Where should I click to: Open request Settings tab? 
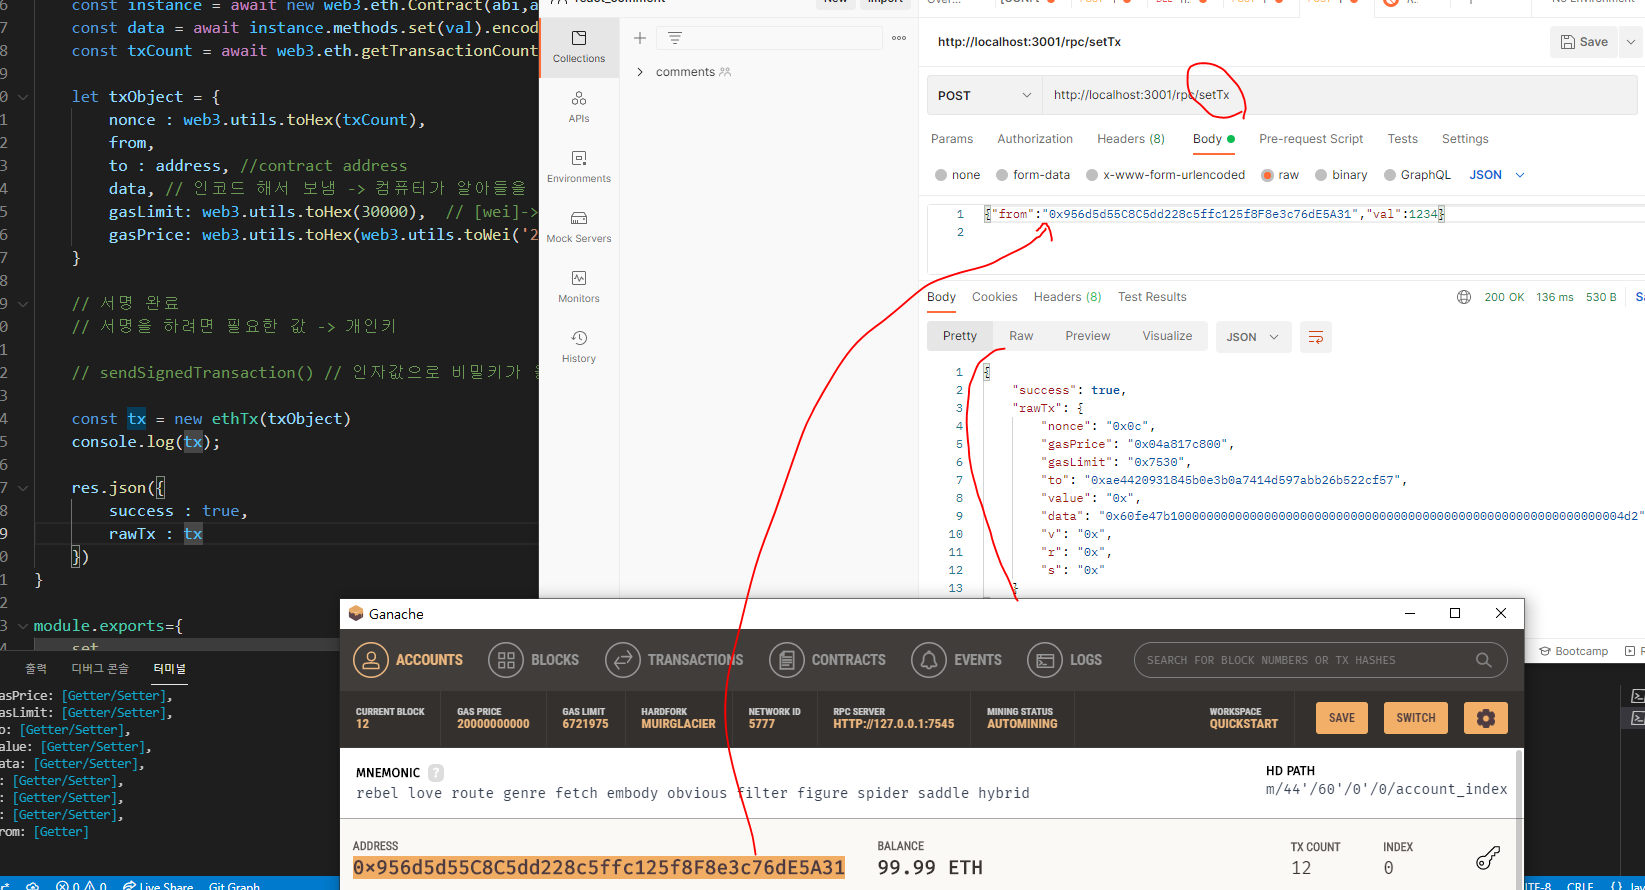click(x=1465, y=139)
